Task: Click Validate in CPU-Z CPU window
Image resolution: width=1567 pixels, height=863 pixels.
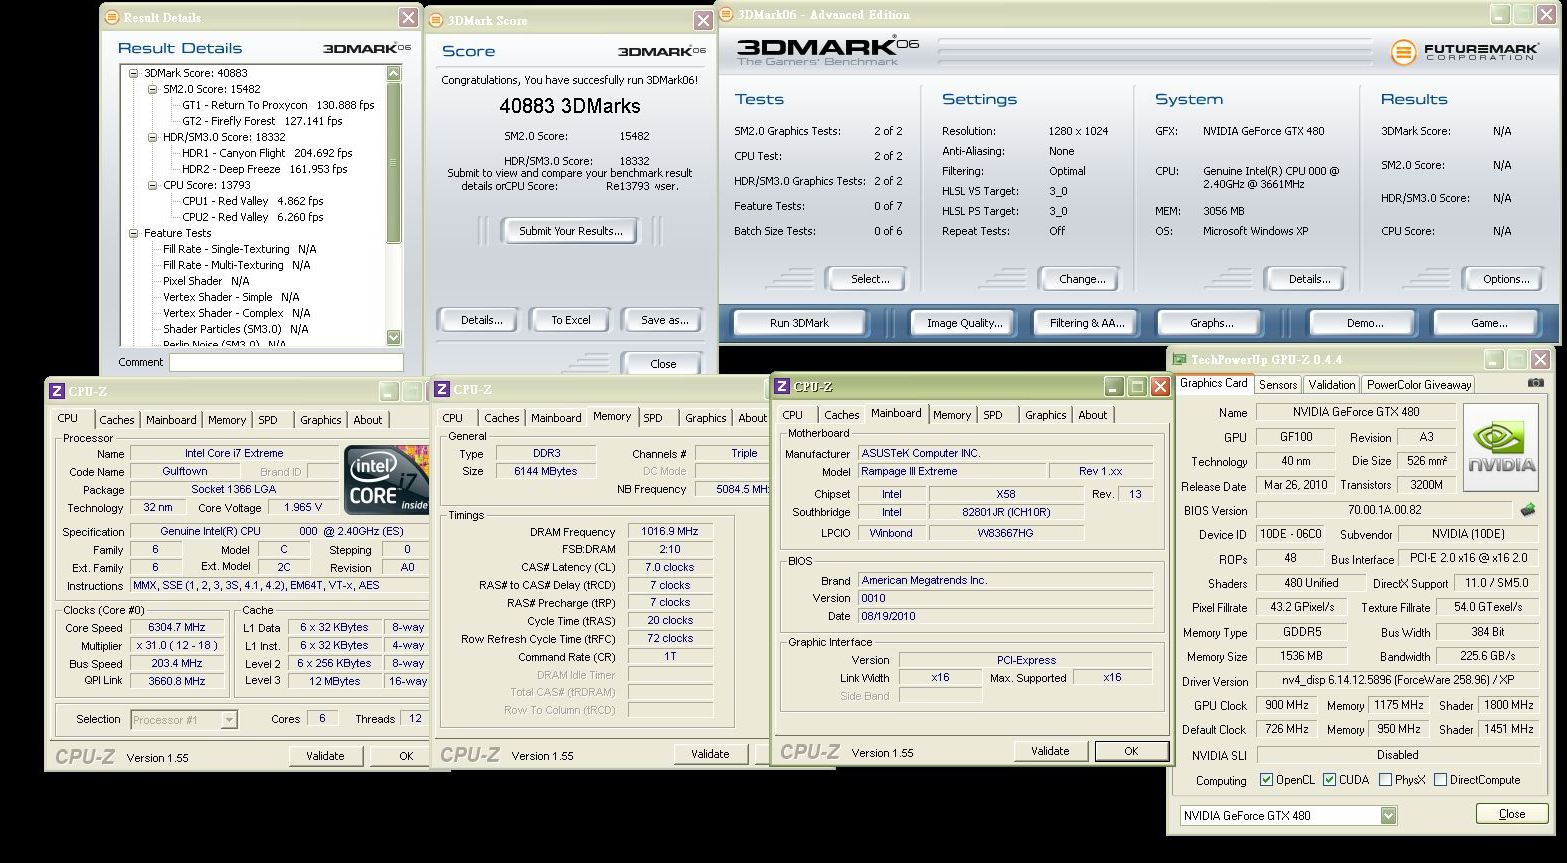Action: pos(325,756)
